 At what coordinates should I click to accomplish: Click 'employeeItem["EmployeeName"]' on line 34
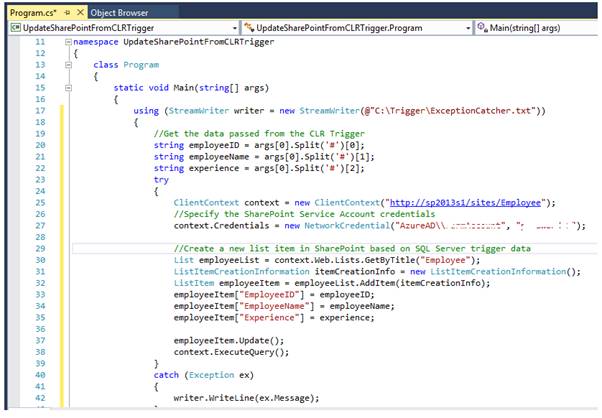[244, 306]
